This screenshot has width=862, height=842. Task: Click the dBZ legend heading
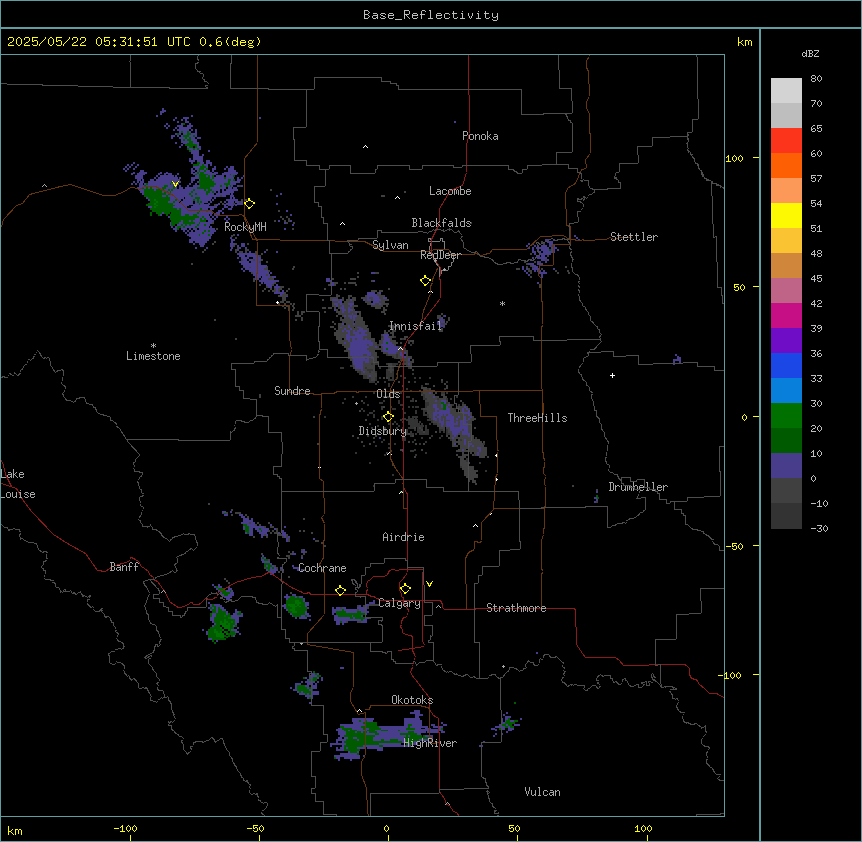[x=810, y=54]
